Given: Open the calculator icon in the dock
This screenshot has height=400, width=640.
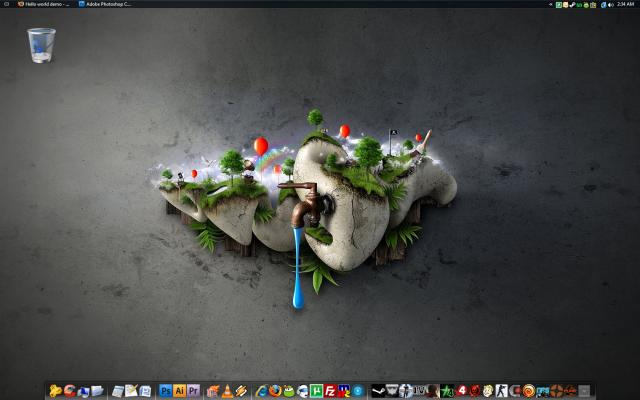Looking at the screenshot, I should coord(118,391).
